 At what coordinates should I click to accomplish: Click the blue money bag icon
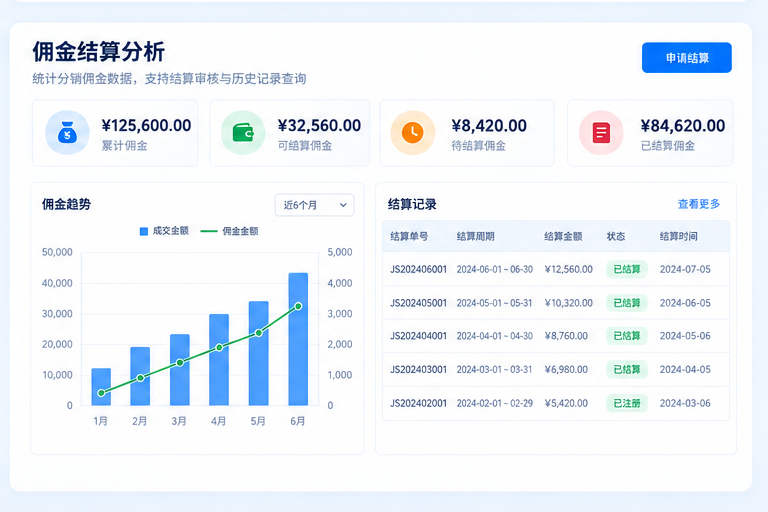67,133
